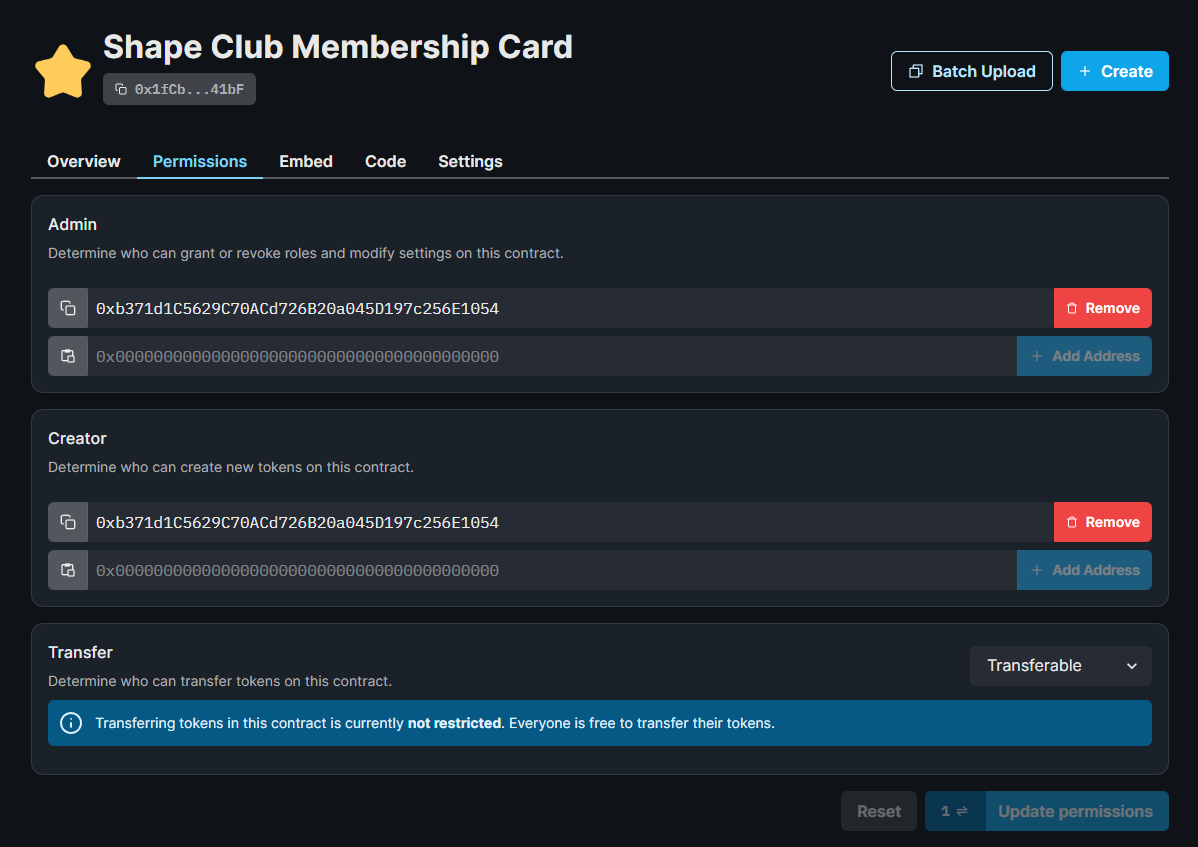Open the Settings tab
Screen dimensions: 1198x847
(x=470, y=161)
